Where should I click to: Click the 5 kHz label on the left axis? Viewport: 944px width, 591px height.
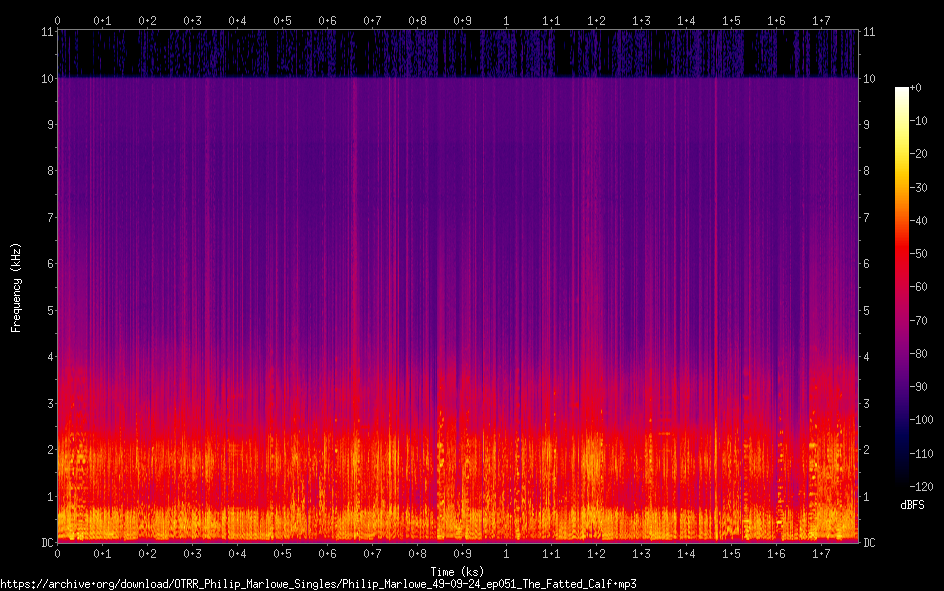click(48, 310)
